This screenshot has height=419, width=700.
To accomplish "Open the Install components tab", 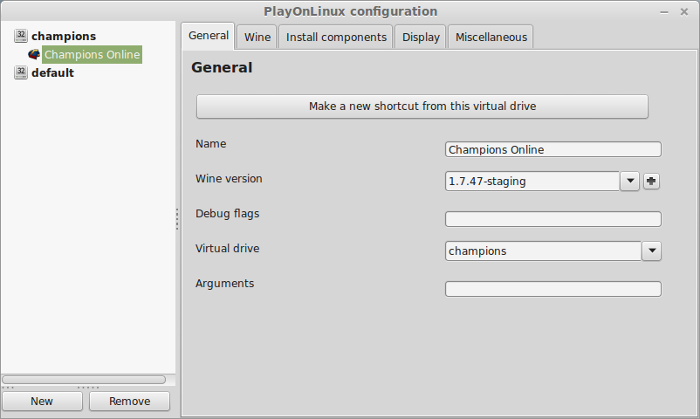I will point(336,37).
